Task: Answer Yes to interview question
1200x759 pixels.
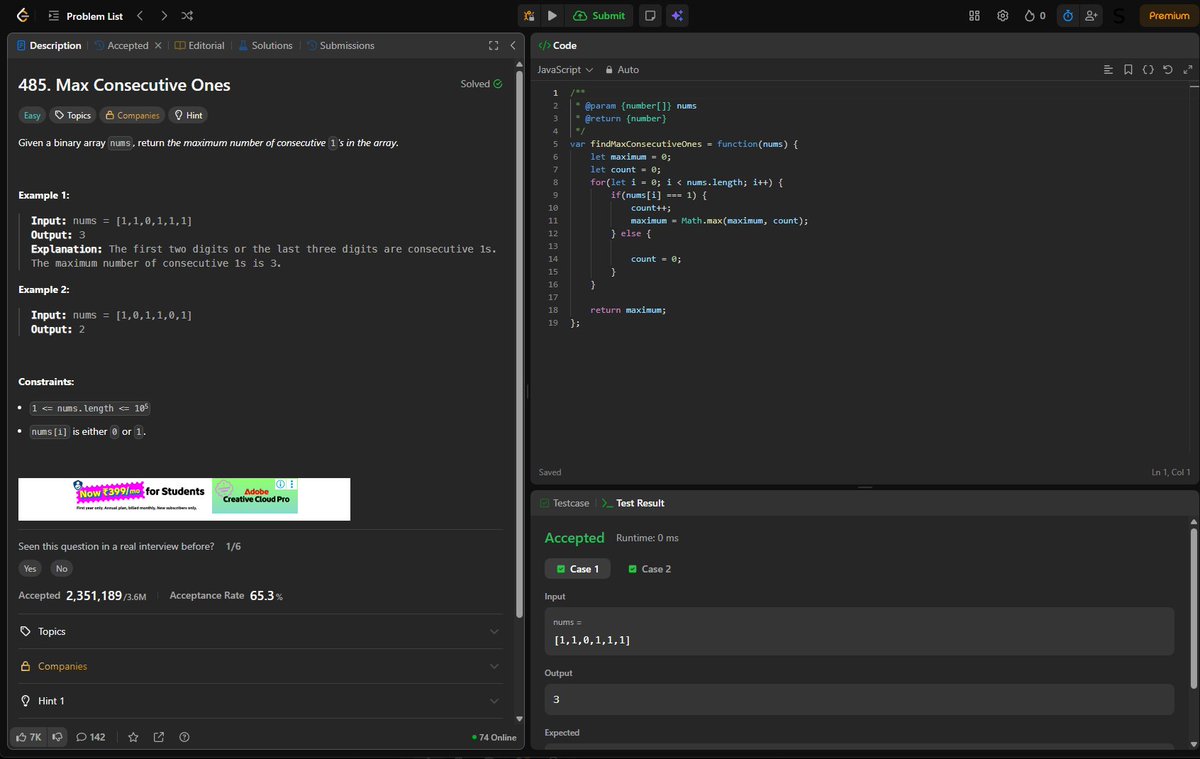Action: tap(30, 569)
